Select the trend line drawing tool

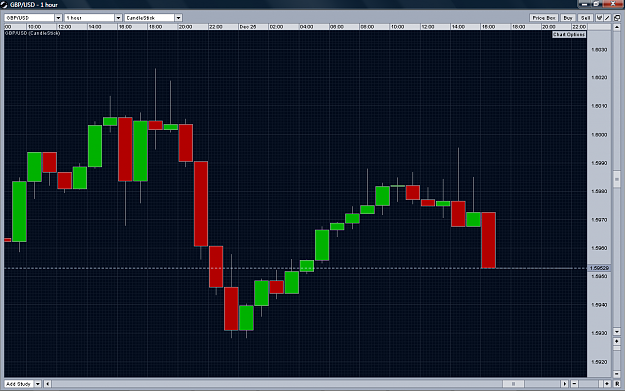coord(607,18)
